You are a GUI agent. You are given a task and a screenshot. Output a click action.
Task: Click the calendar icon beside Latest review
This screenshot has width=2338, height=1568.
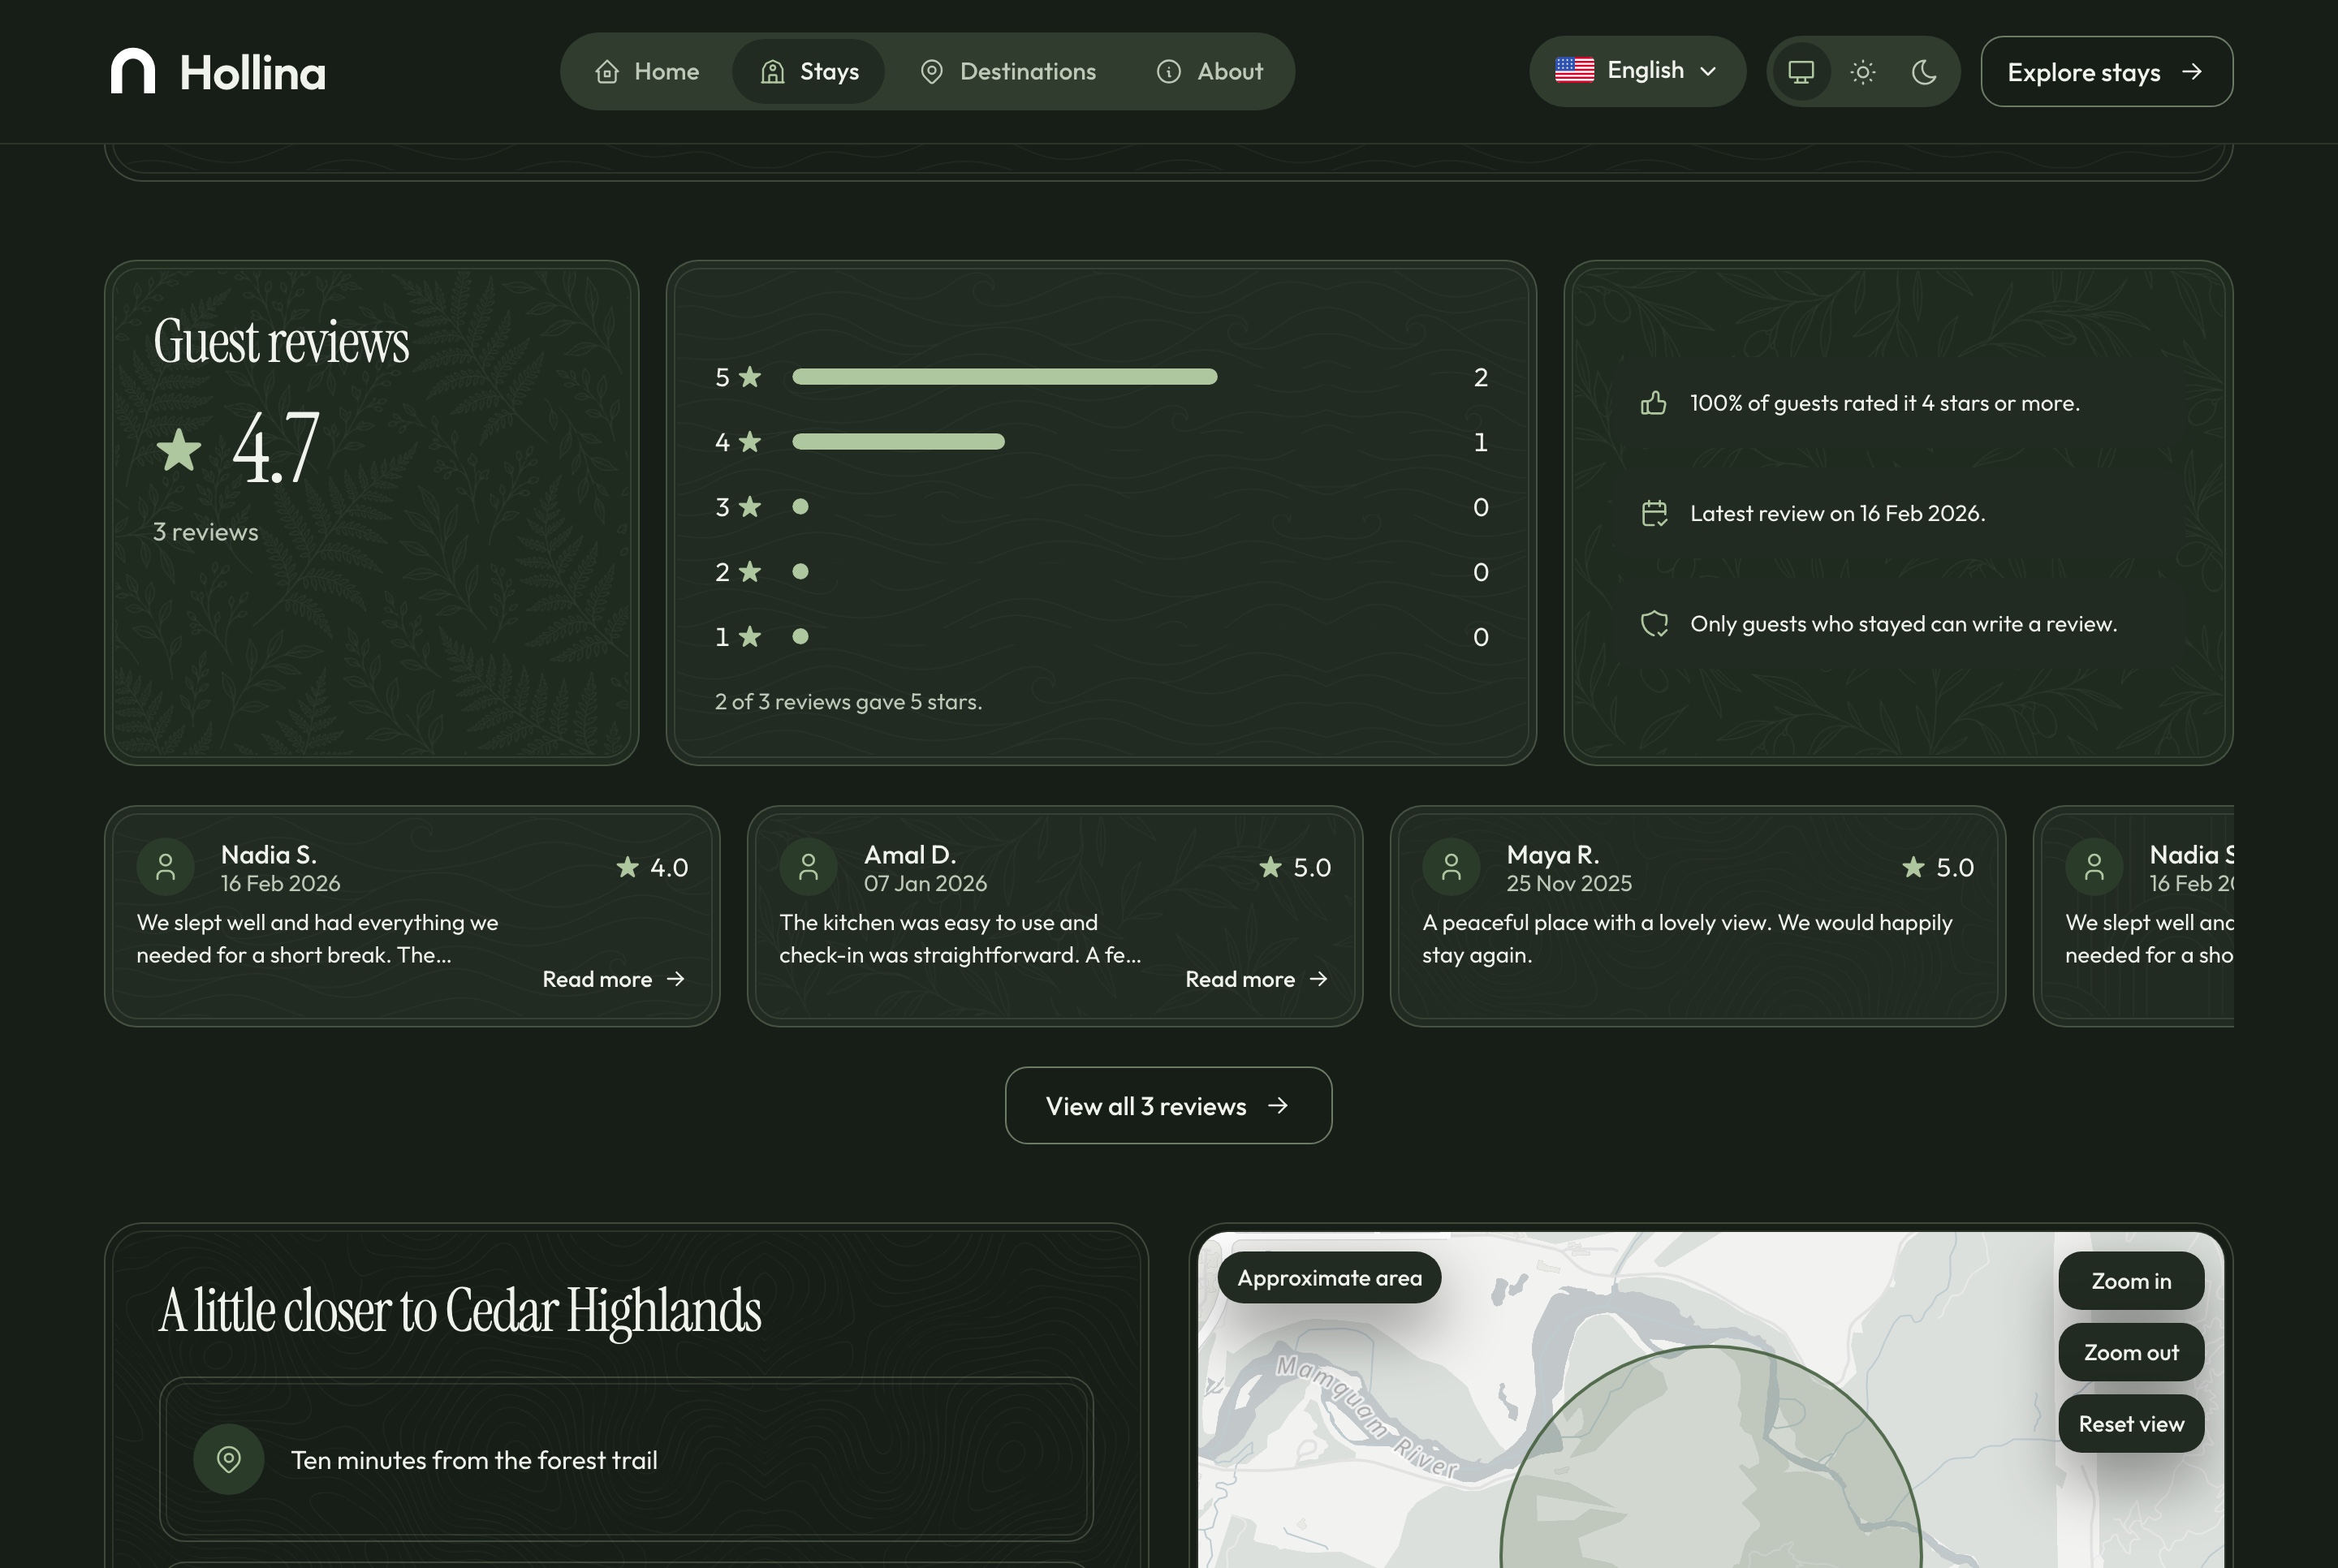[x=1654, y=513]
